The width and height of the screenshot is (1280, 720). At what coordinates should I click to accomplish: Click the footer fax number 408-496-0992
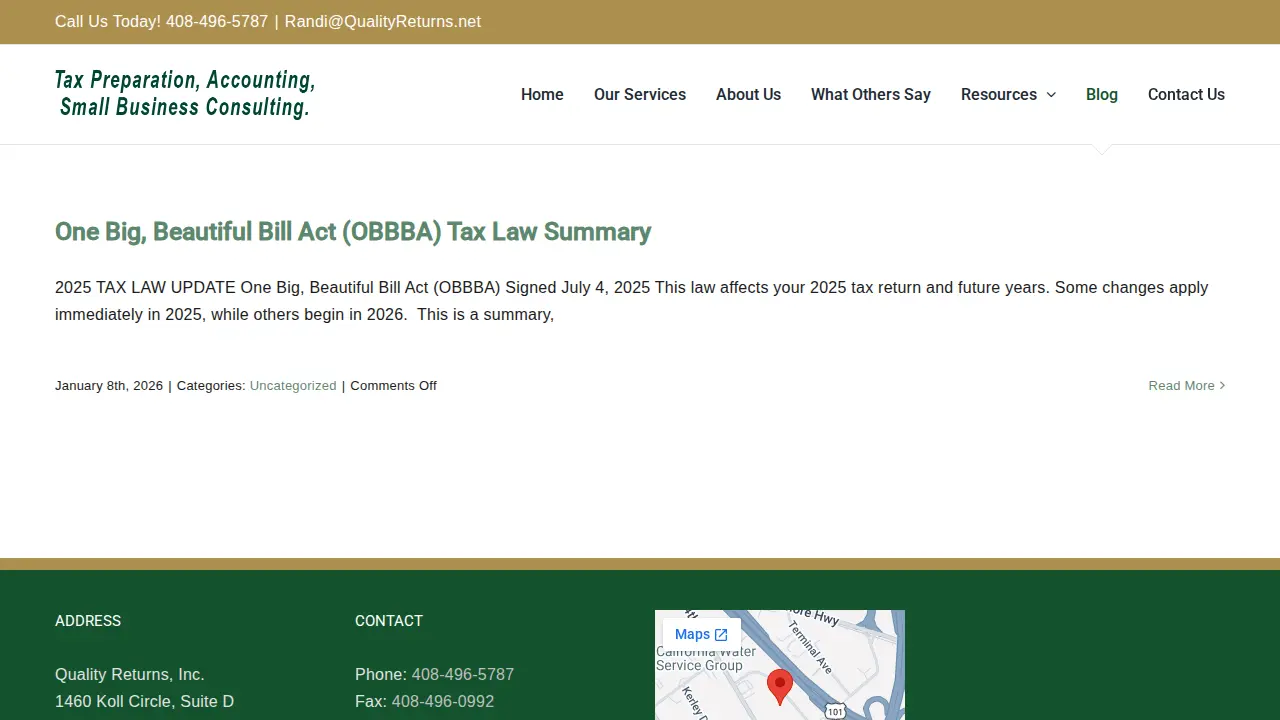pos(443,701)
